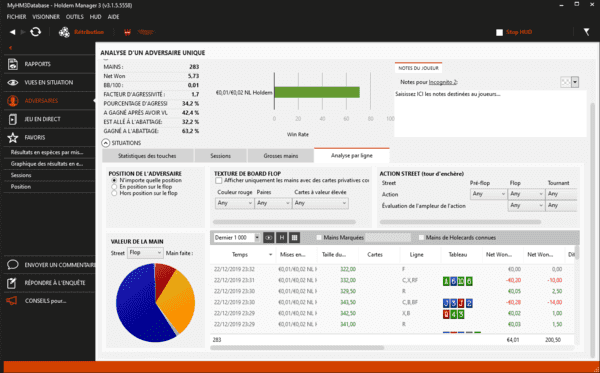Image resolution: width=600 pixels, height=373 pixels.
Task: Switch to Statistiques des touches tab
Action: pos(147,156)
